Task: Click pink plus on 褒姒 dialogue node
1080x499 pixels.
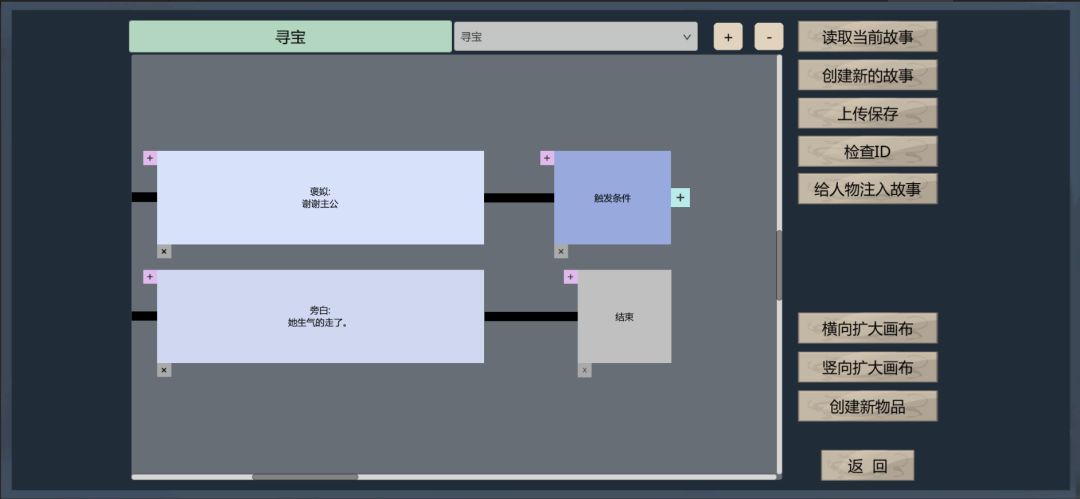Action: click(149, 158)
